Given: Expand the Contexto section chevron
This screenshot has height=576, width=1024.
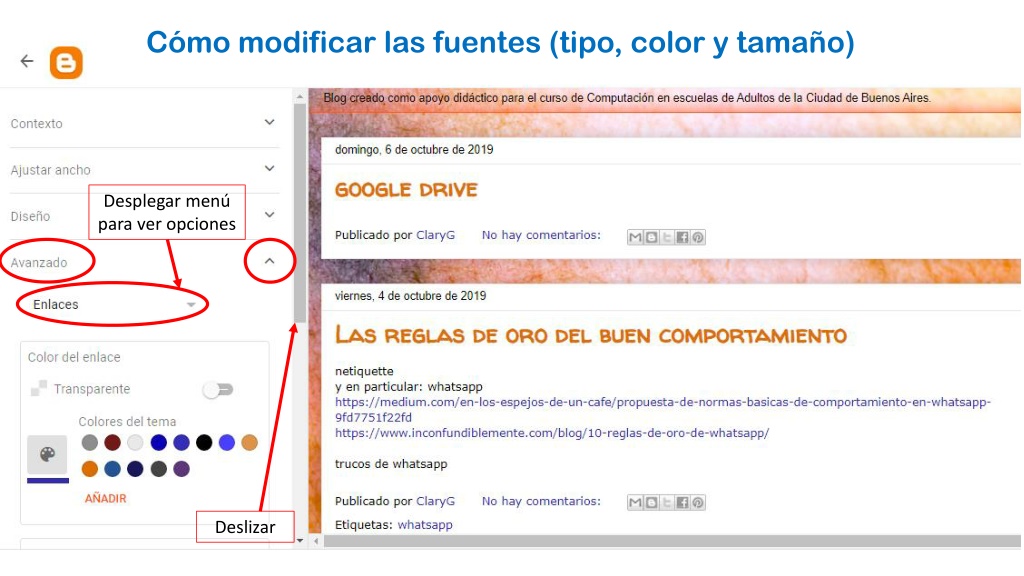Looking at the screenshot, I should click(269, 122).
